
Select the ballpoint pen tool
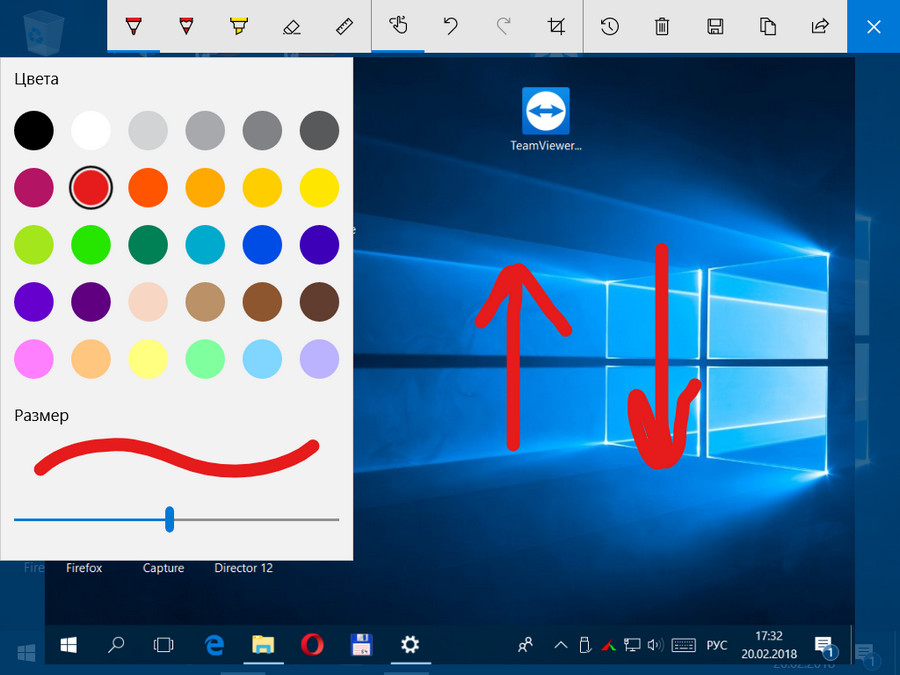[133, 26]
